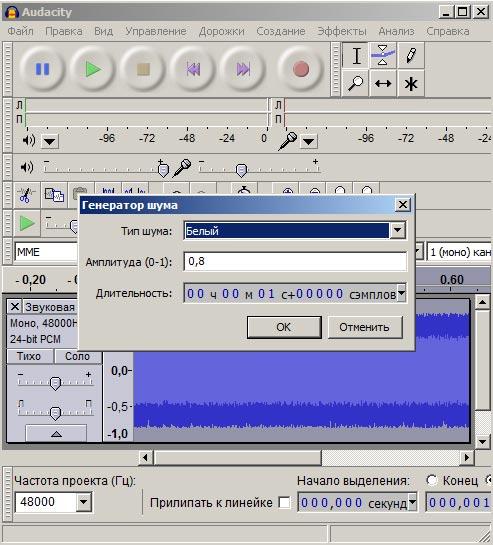Select the Draw pencil tool
The width and height of the screenshot is (493, 545).
[x=411, y=56]
